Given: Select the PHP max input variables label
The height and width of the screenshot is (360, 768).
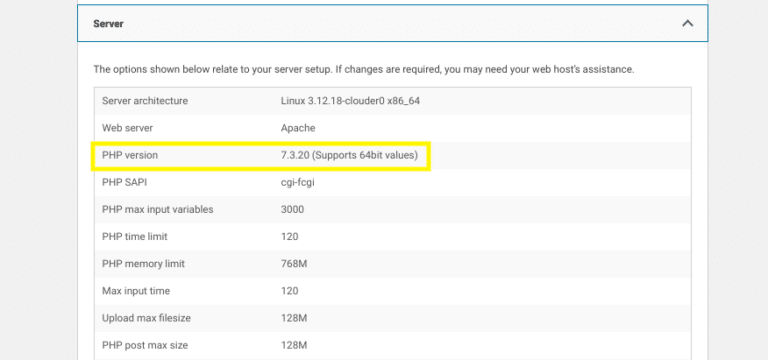Looking at the screenshot, I should (x=158, y=210).
